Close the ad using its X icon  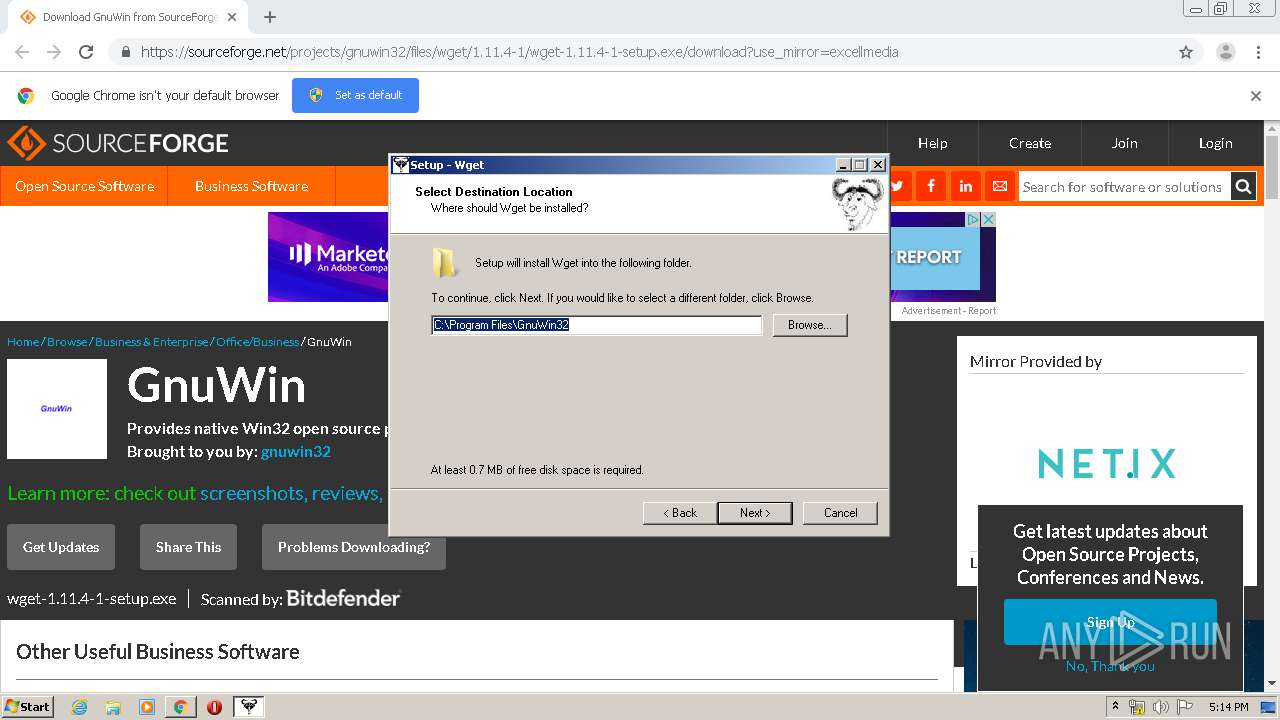pyautogui.click(x=988, y=219)
